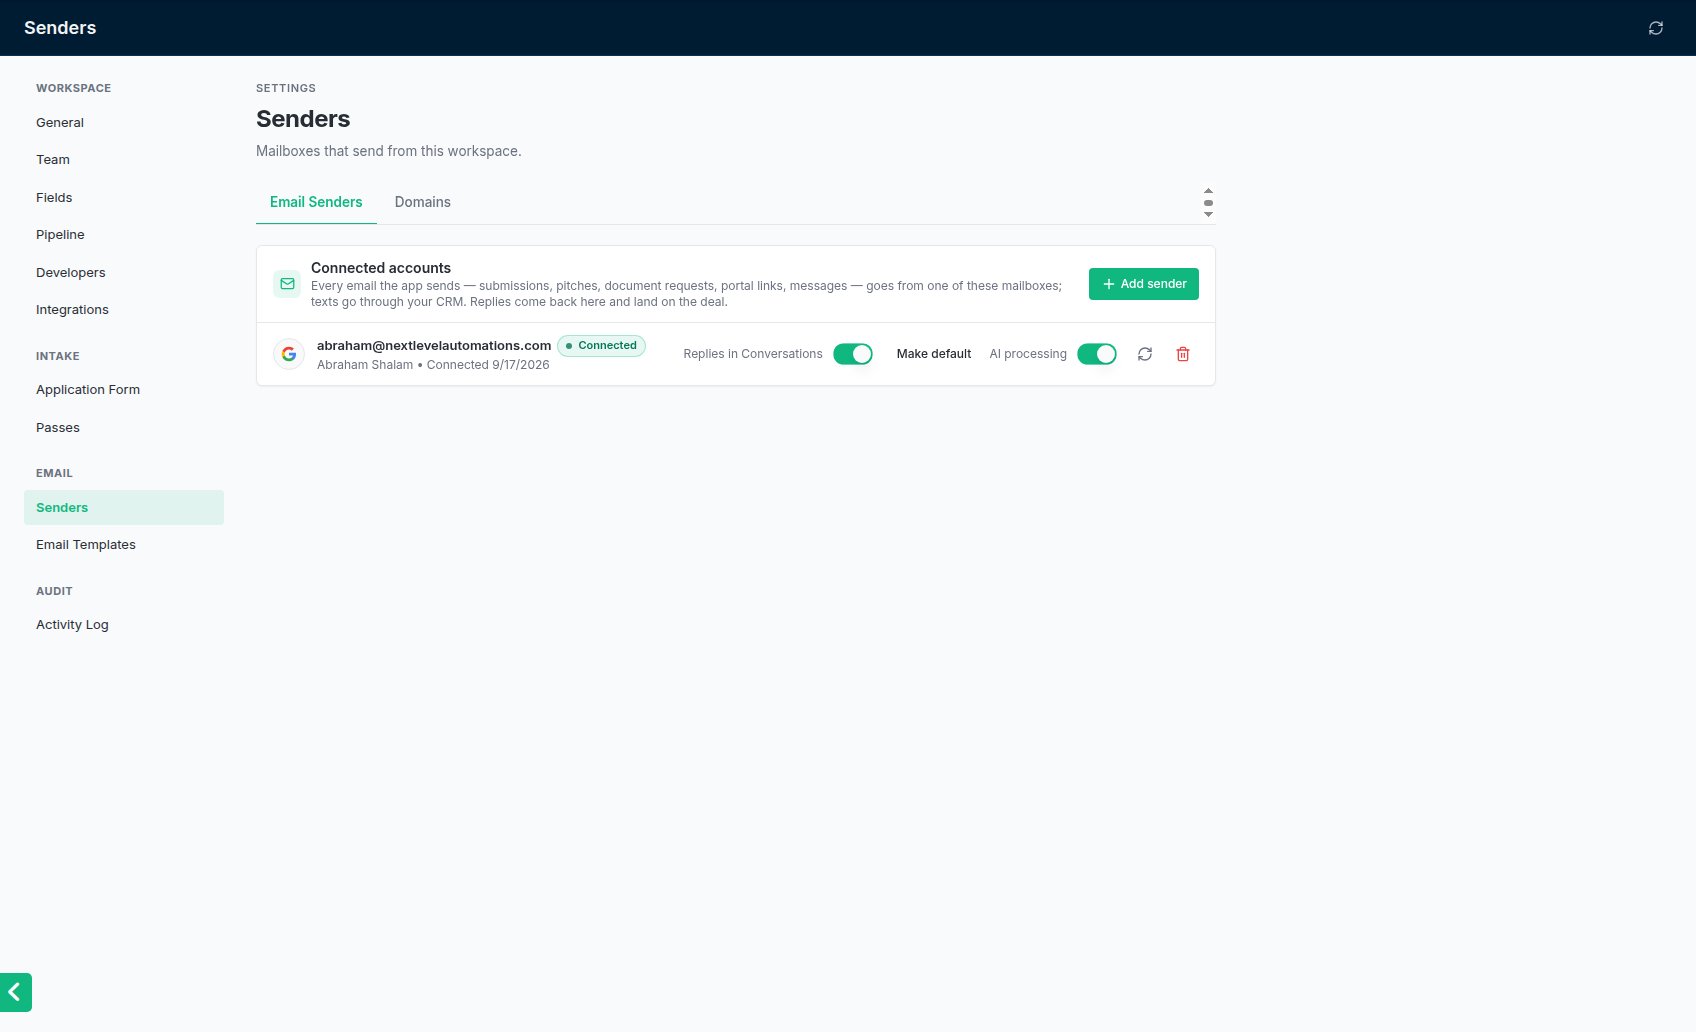
Task: Click the scroll down arrow beside the tabs
Action: click(1208, 214)
